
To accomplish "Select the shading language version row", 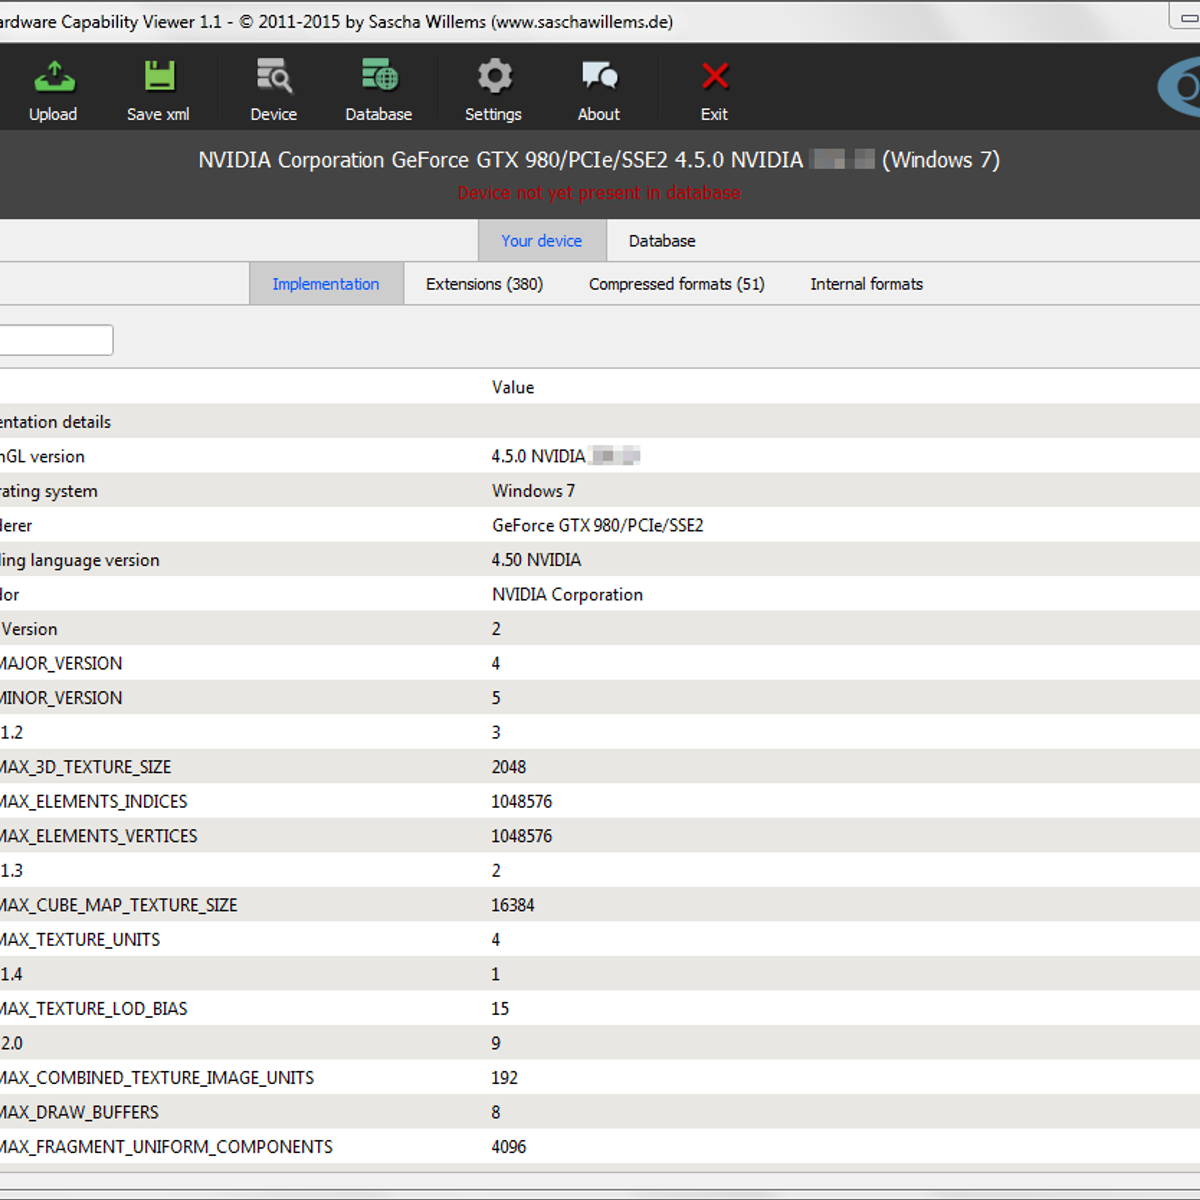I will (x=600, y=560).
